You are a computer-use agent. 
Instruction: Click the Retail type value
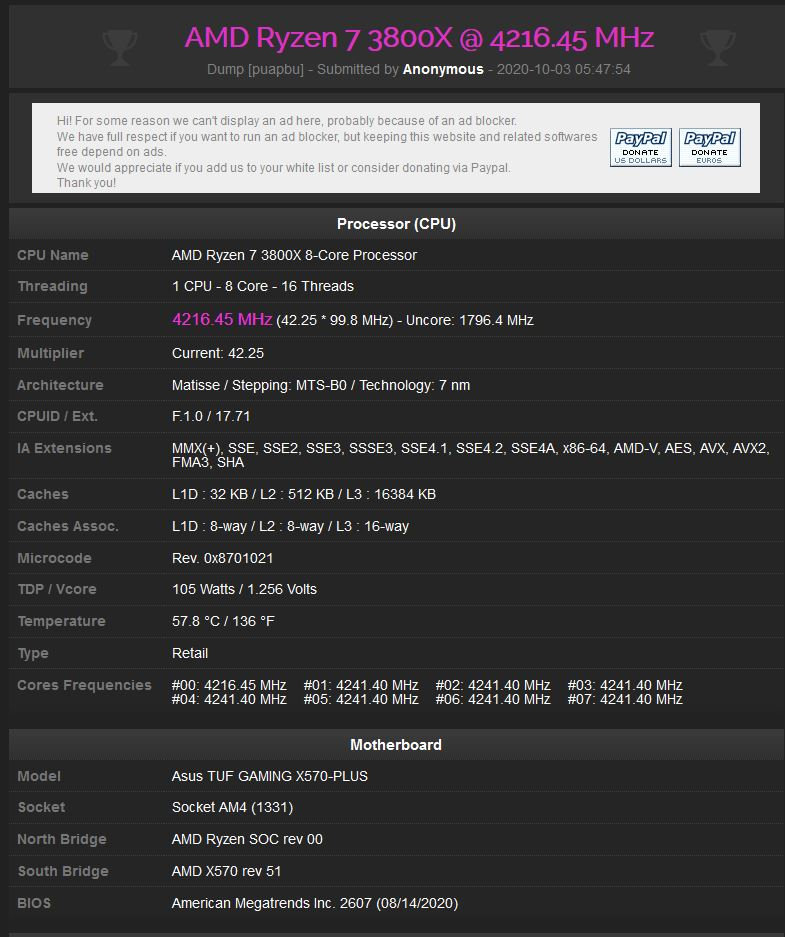click(190, 653)
